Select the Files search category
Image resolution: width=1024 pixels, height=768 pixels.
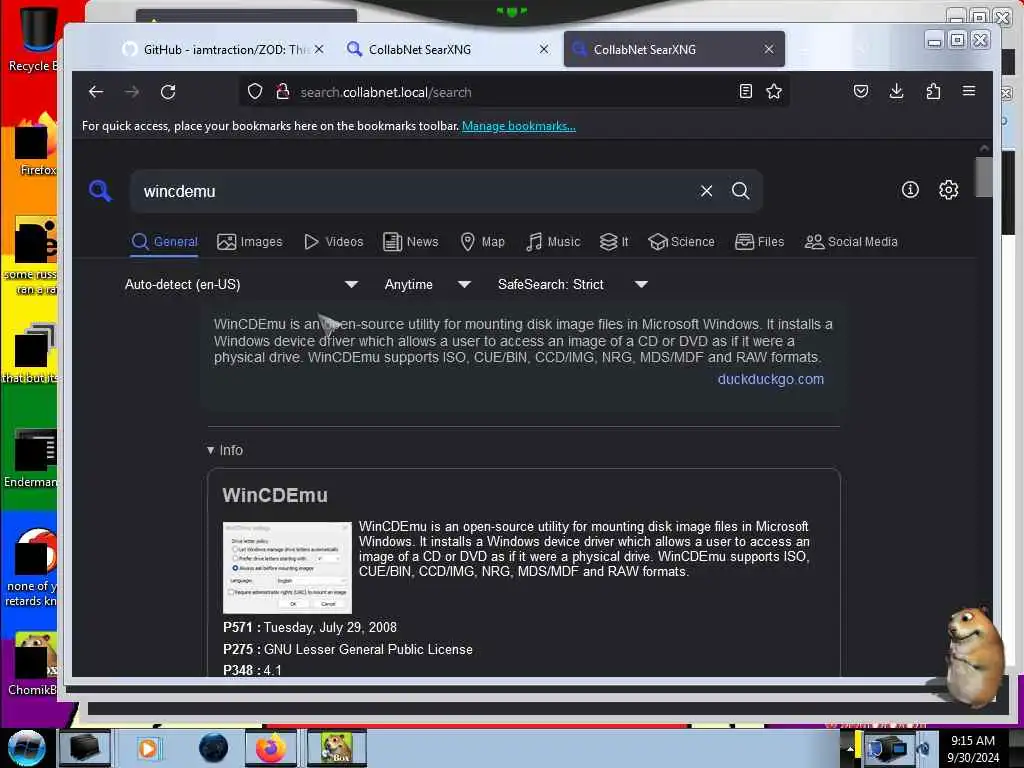(760, 242)
